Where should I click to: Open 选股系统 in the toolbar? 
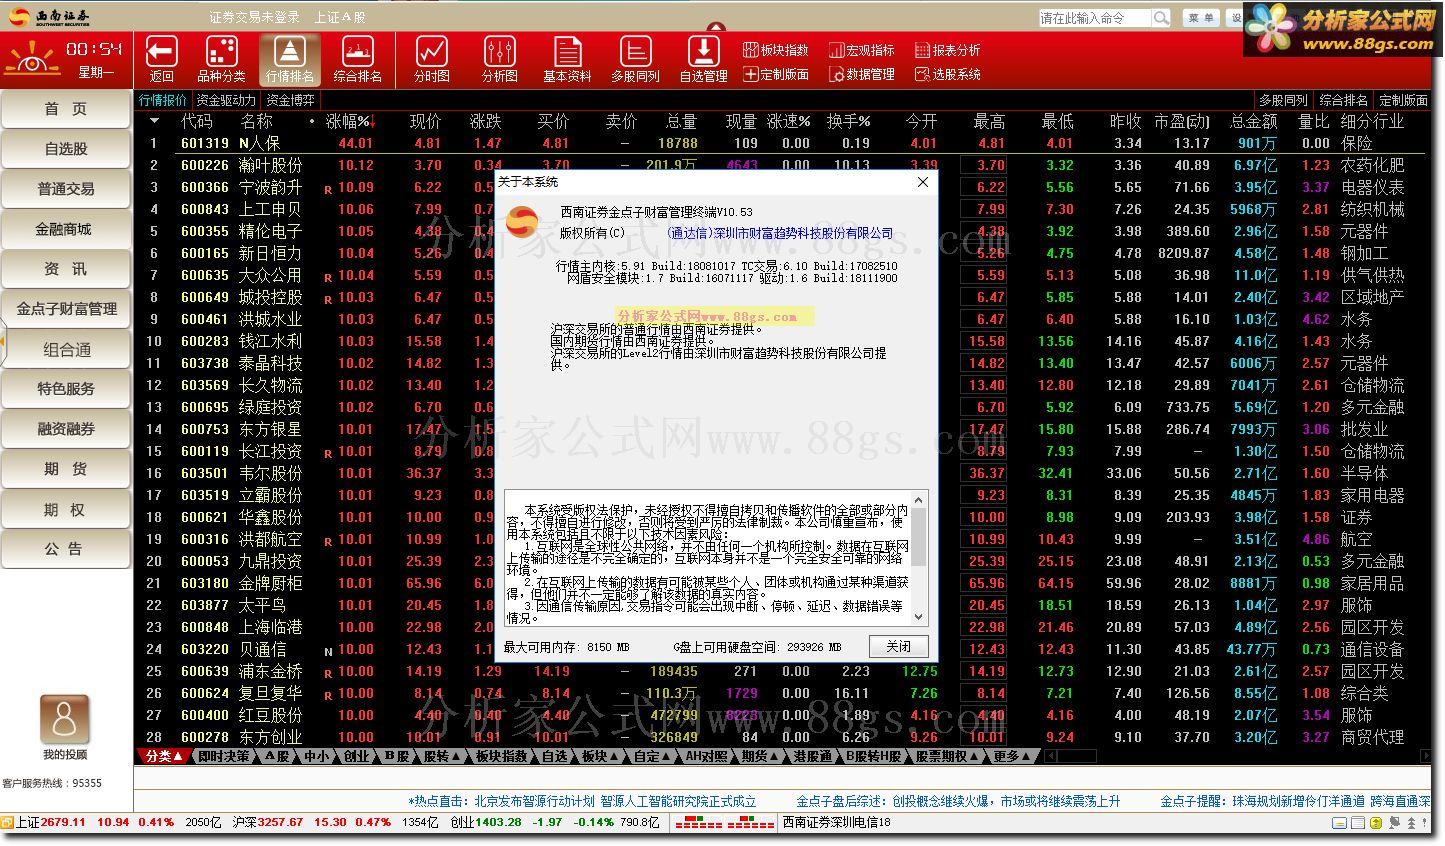click(x=947, y=74)
